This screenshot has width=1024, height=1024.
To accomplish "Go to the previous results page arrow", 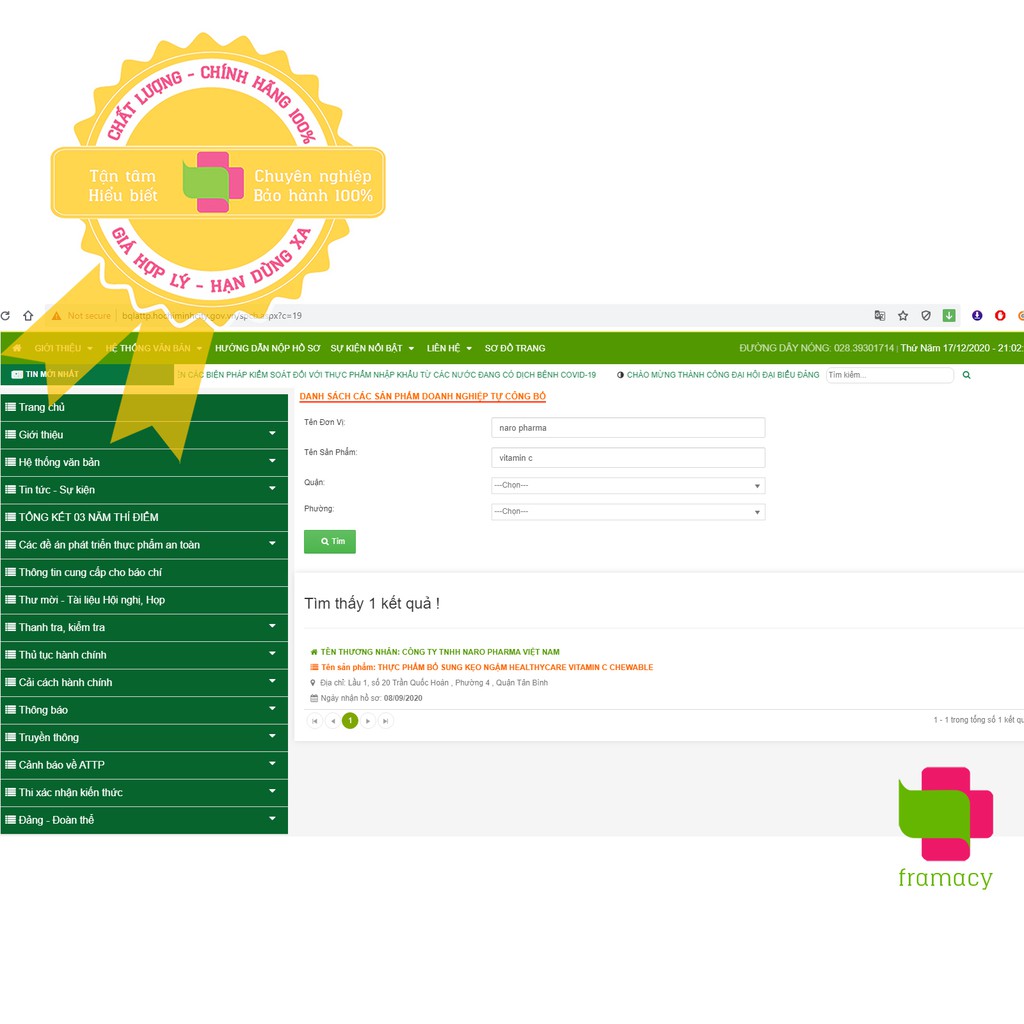I will point(332,720).
